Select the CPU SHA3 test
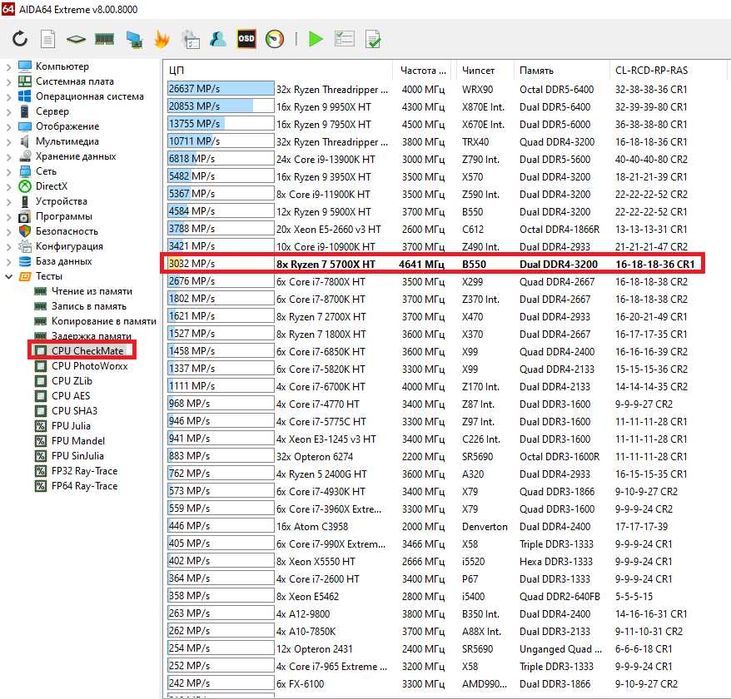 (74, 411)
